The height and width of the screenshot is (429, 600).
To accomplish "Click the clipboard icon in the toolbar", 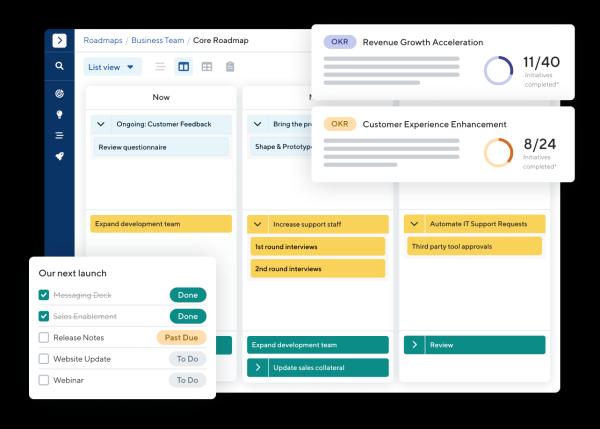I will click(x=230, y=67).
